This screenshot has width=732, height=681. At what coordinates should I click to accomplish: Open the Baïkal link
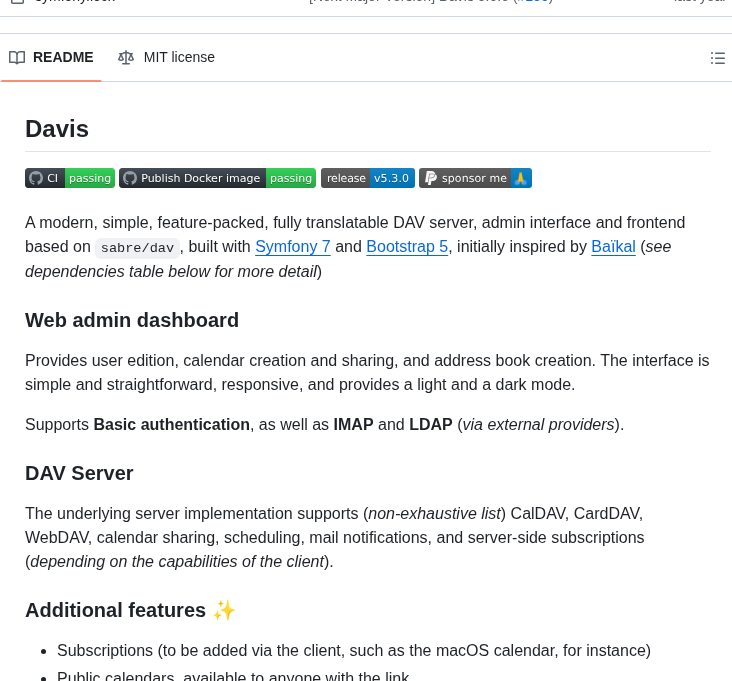click(613, 246)
